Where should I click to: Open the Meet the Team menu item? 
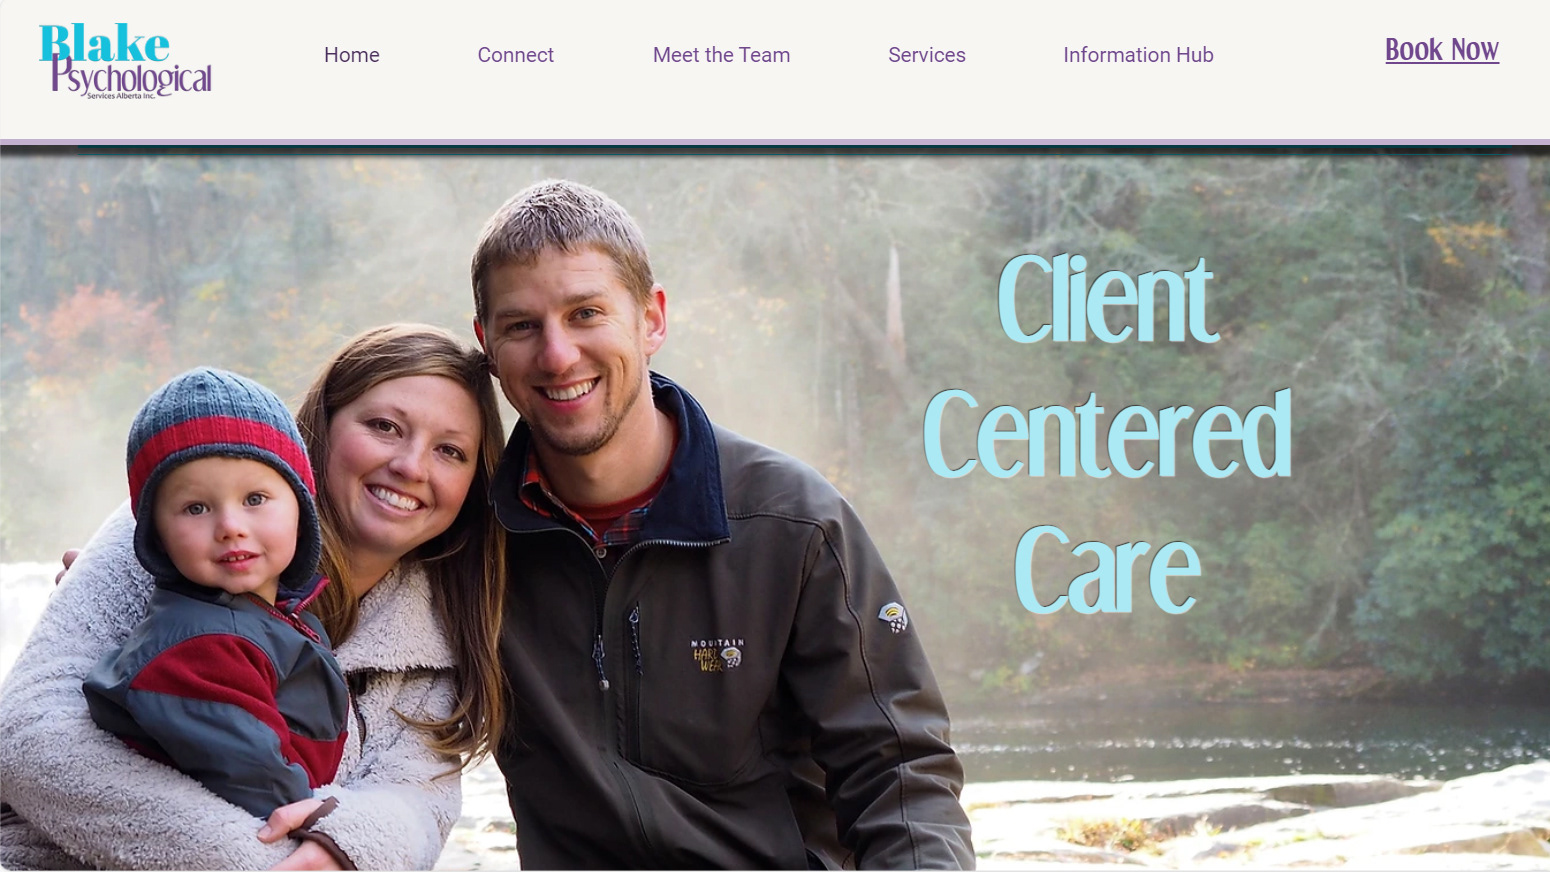point(721,55)
